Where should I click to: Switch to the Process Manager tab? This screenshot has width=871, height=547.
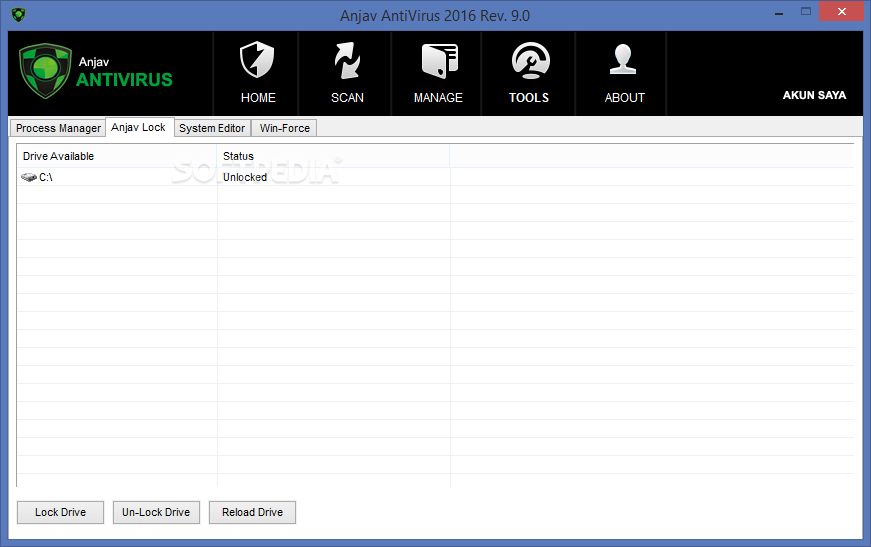58,128
